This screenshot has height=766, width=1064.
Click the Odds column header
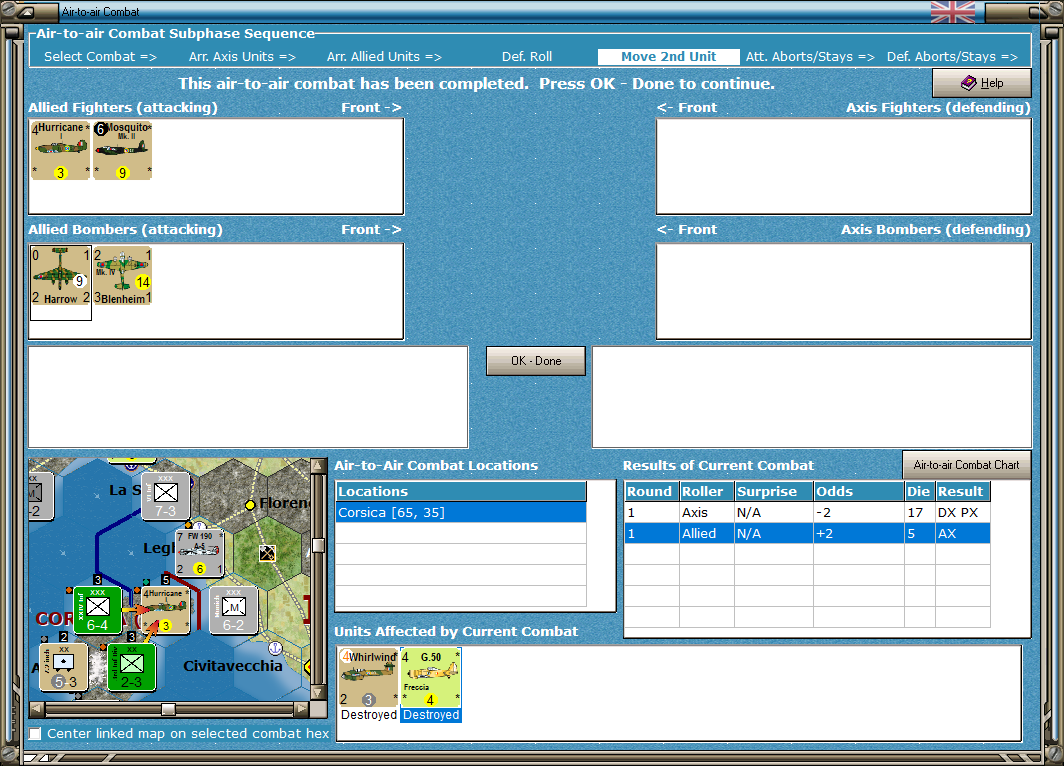[859, 491]
